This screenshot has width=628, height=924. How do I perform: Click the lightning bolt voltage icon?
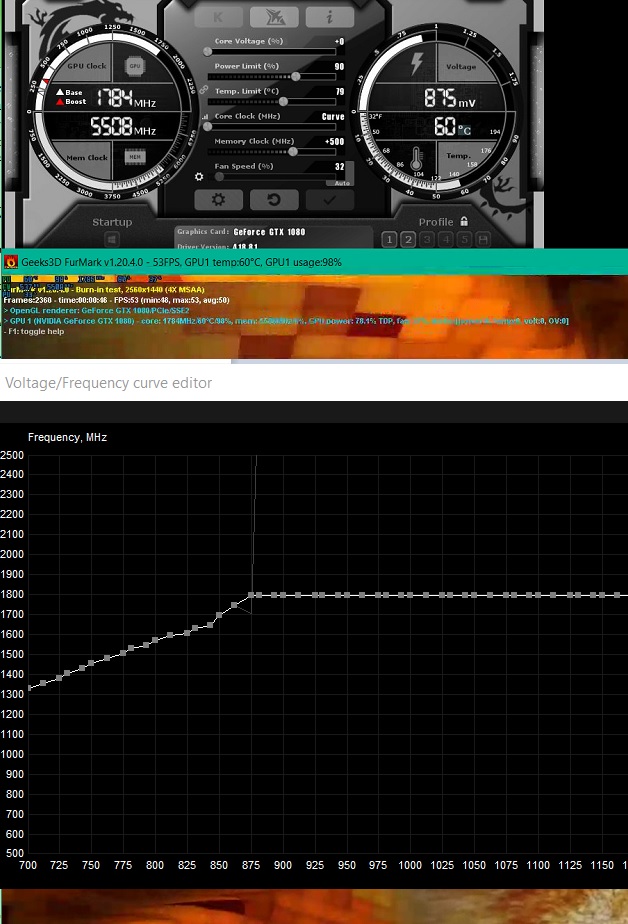(x=417, y=63)
